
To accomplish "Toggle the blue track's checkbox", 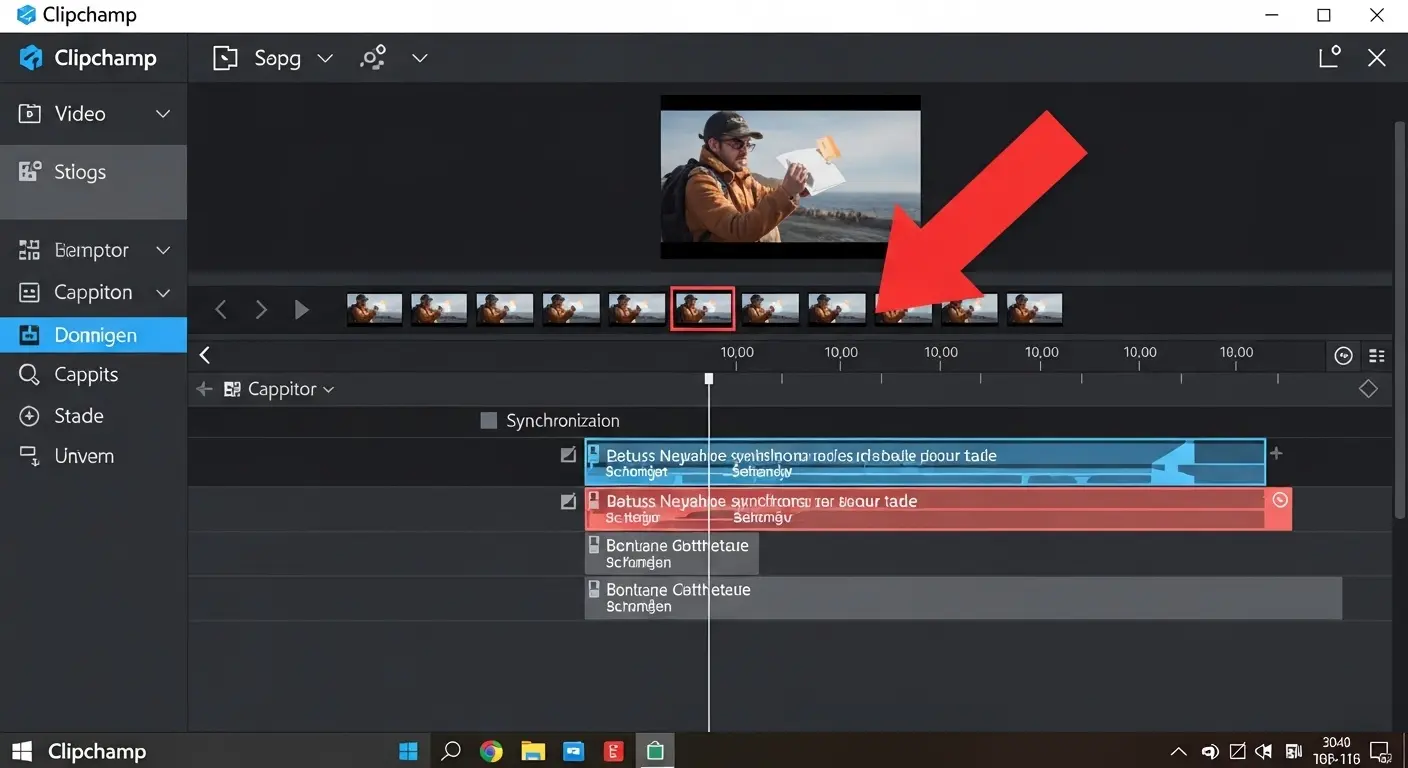I will (x=568, y=455).
